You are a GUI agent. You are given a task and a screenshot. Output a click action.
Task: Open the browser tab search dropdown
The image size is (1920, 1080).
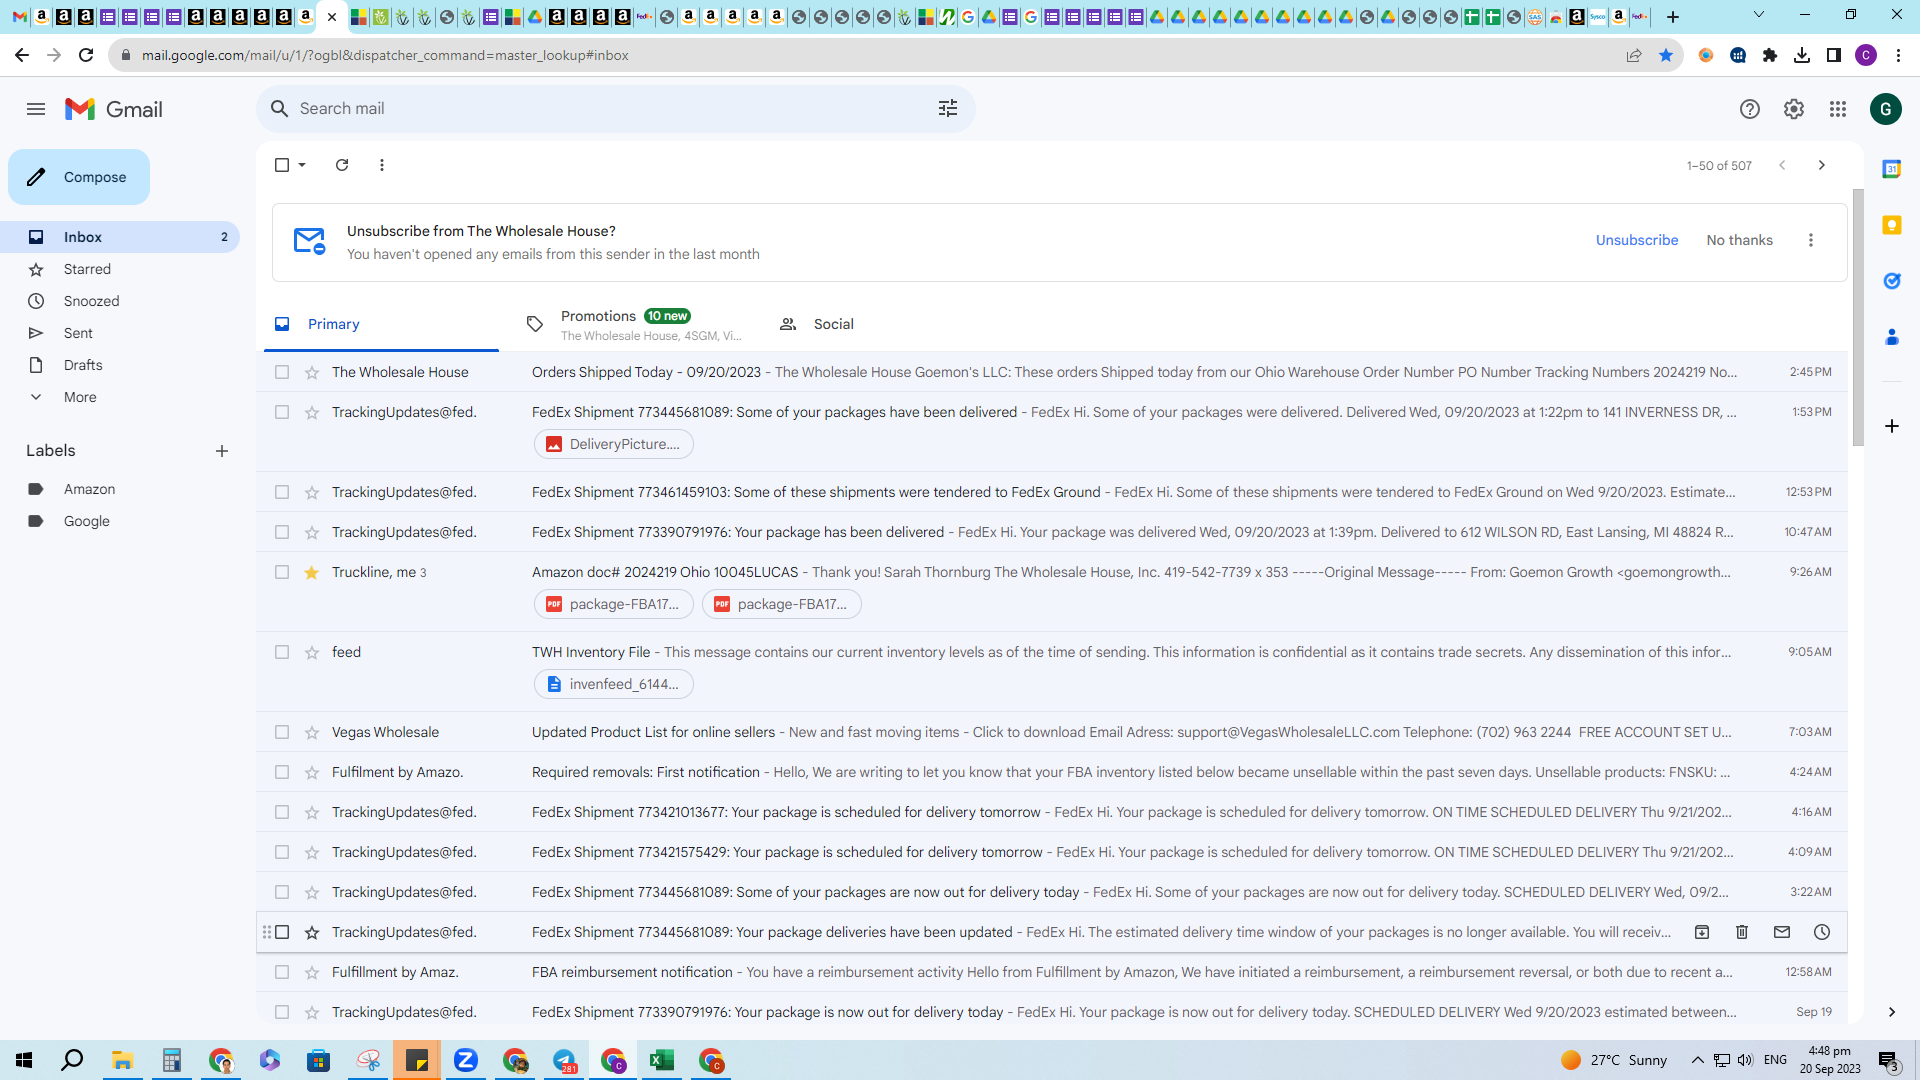pyautogui.click(x=1759, y=16)
